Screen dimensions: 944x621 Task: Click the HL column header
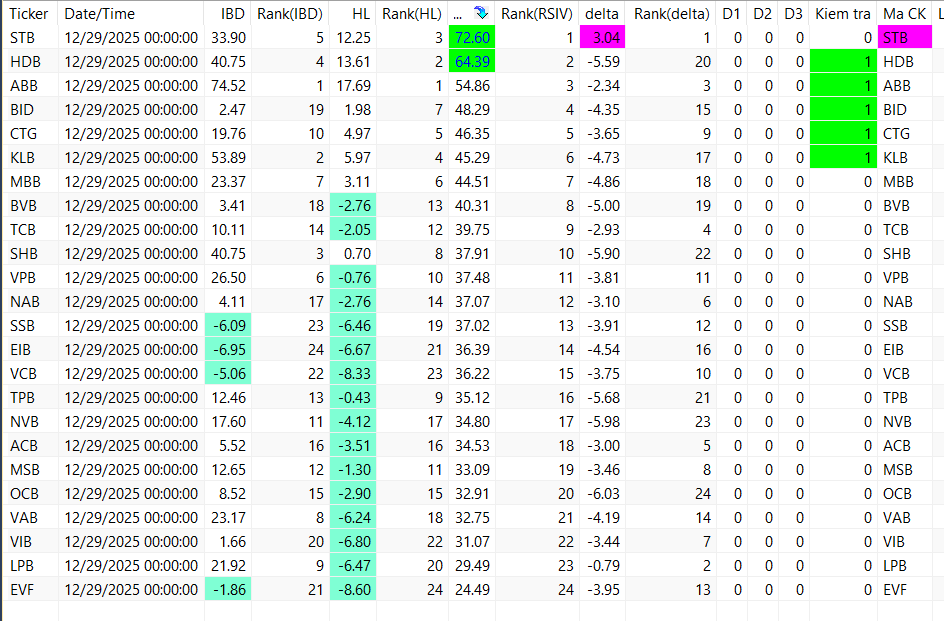click(x=353, y=13)
